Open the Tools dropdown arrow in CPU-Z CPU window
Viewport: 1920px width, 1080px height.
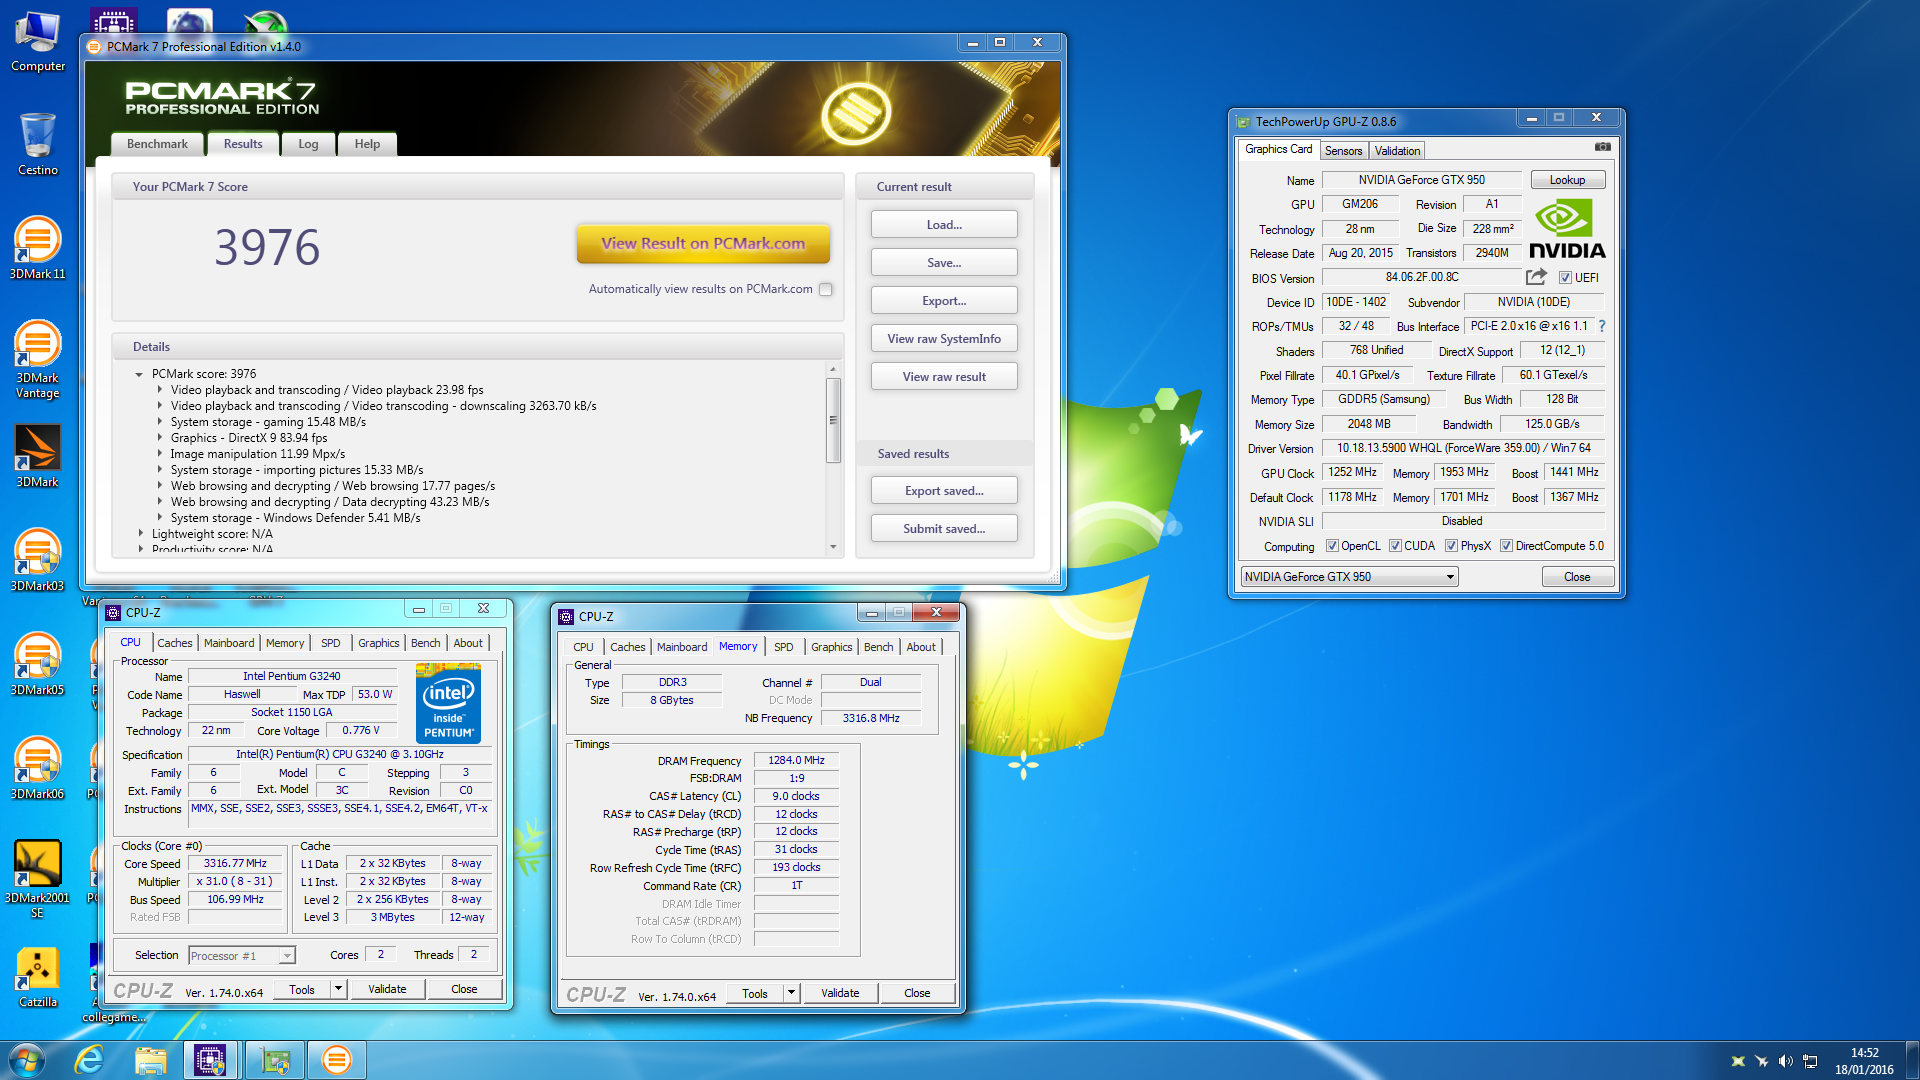(338, 989)
